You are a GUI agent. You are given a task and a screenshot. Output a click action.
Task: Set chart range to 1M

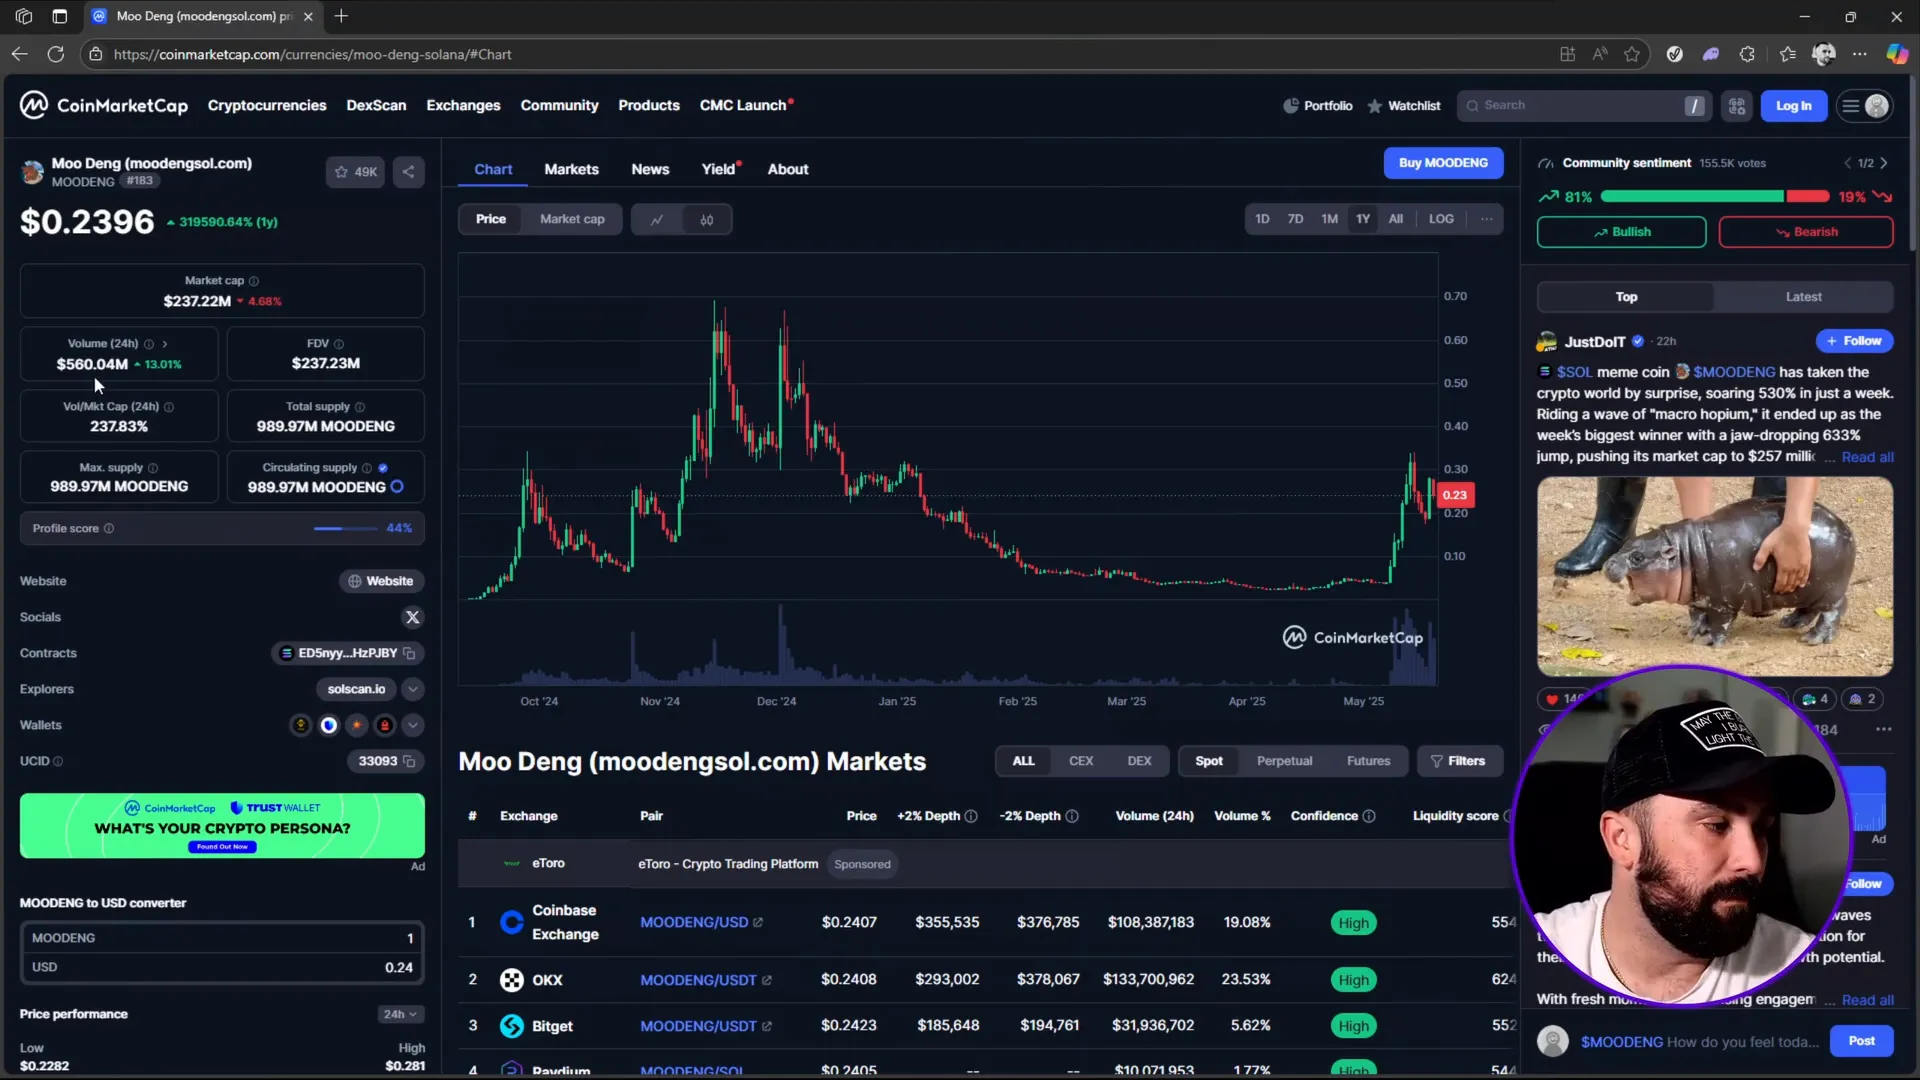point(1329,219)
